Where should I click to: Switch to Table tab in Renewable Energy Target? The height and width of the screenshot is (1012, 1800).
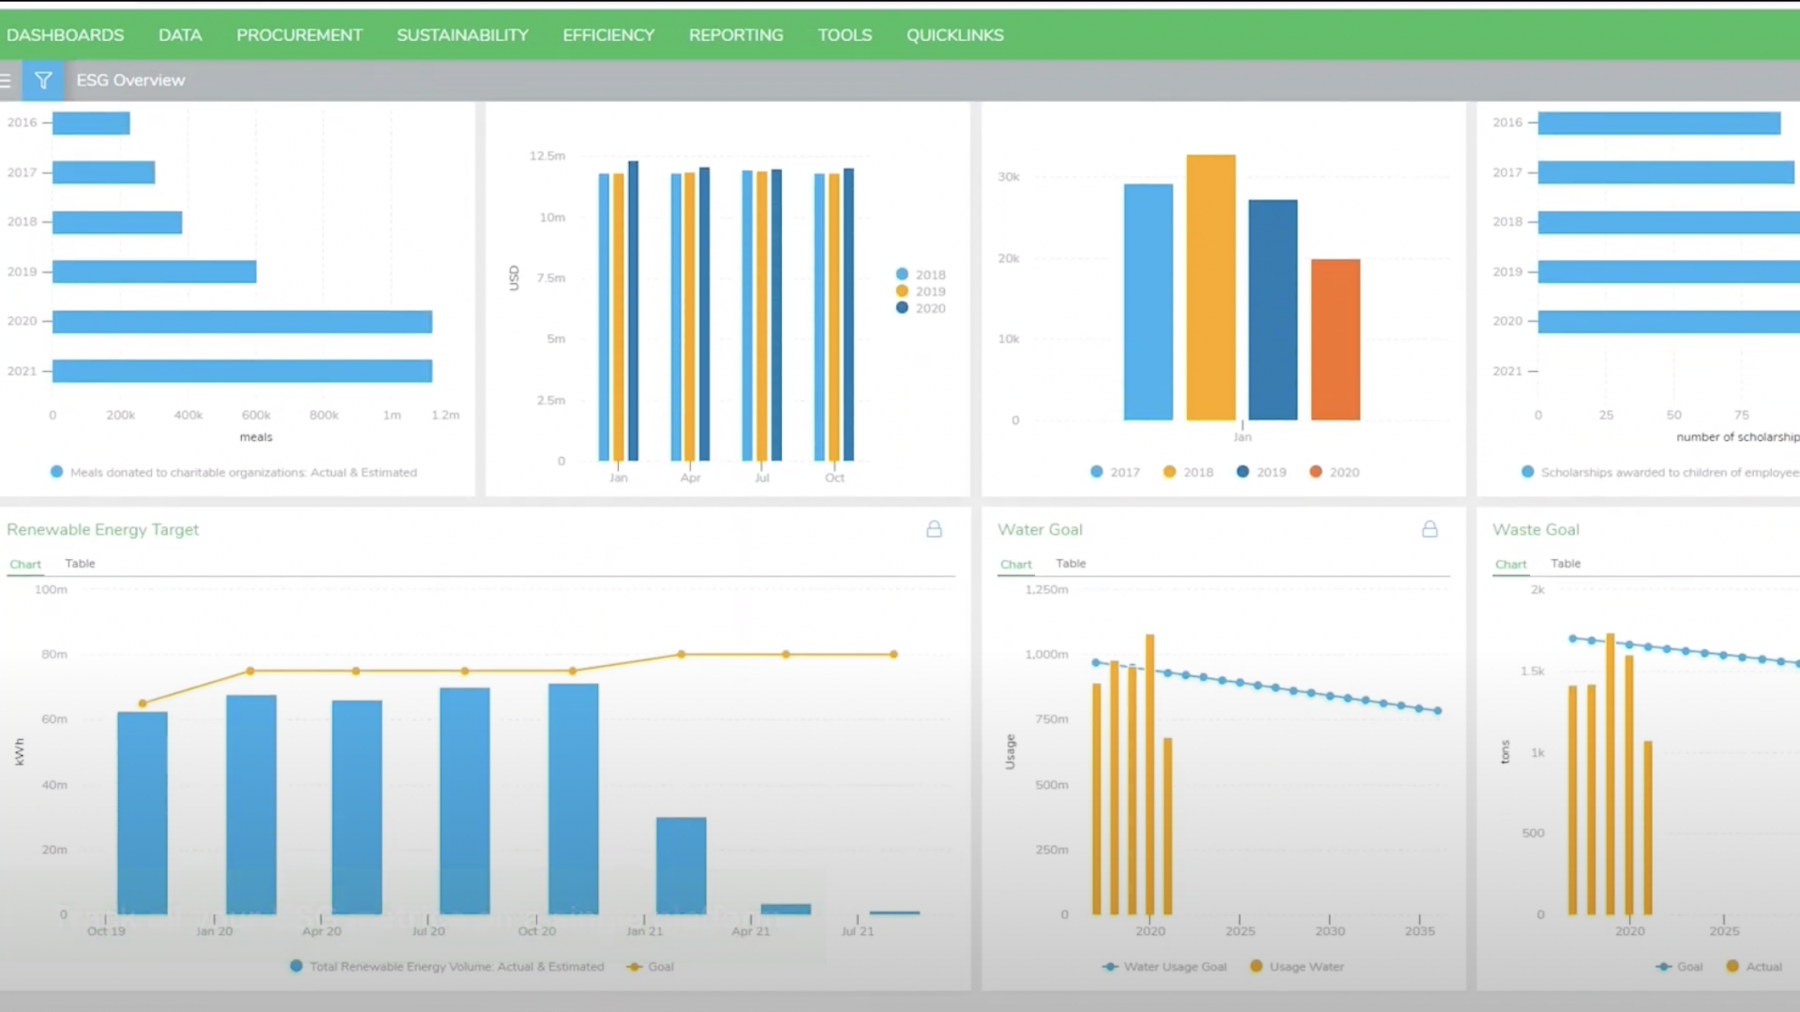pyautogui.click(x=80, y=564)
